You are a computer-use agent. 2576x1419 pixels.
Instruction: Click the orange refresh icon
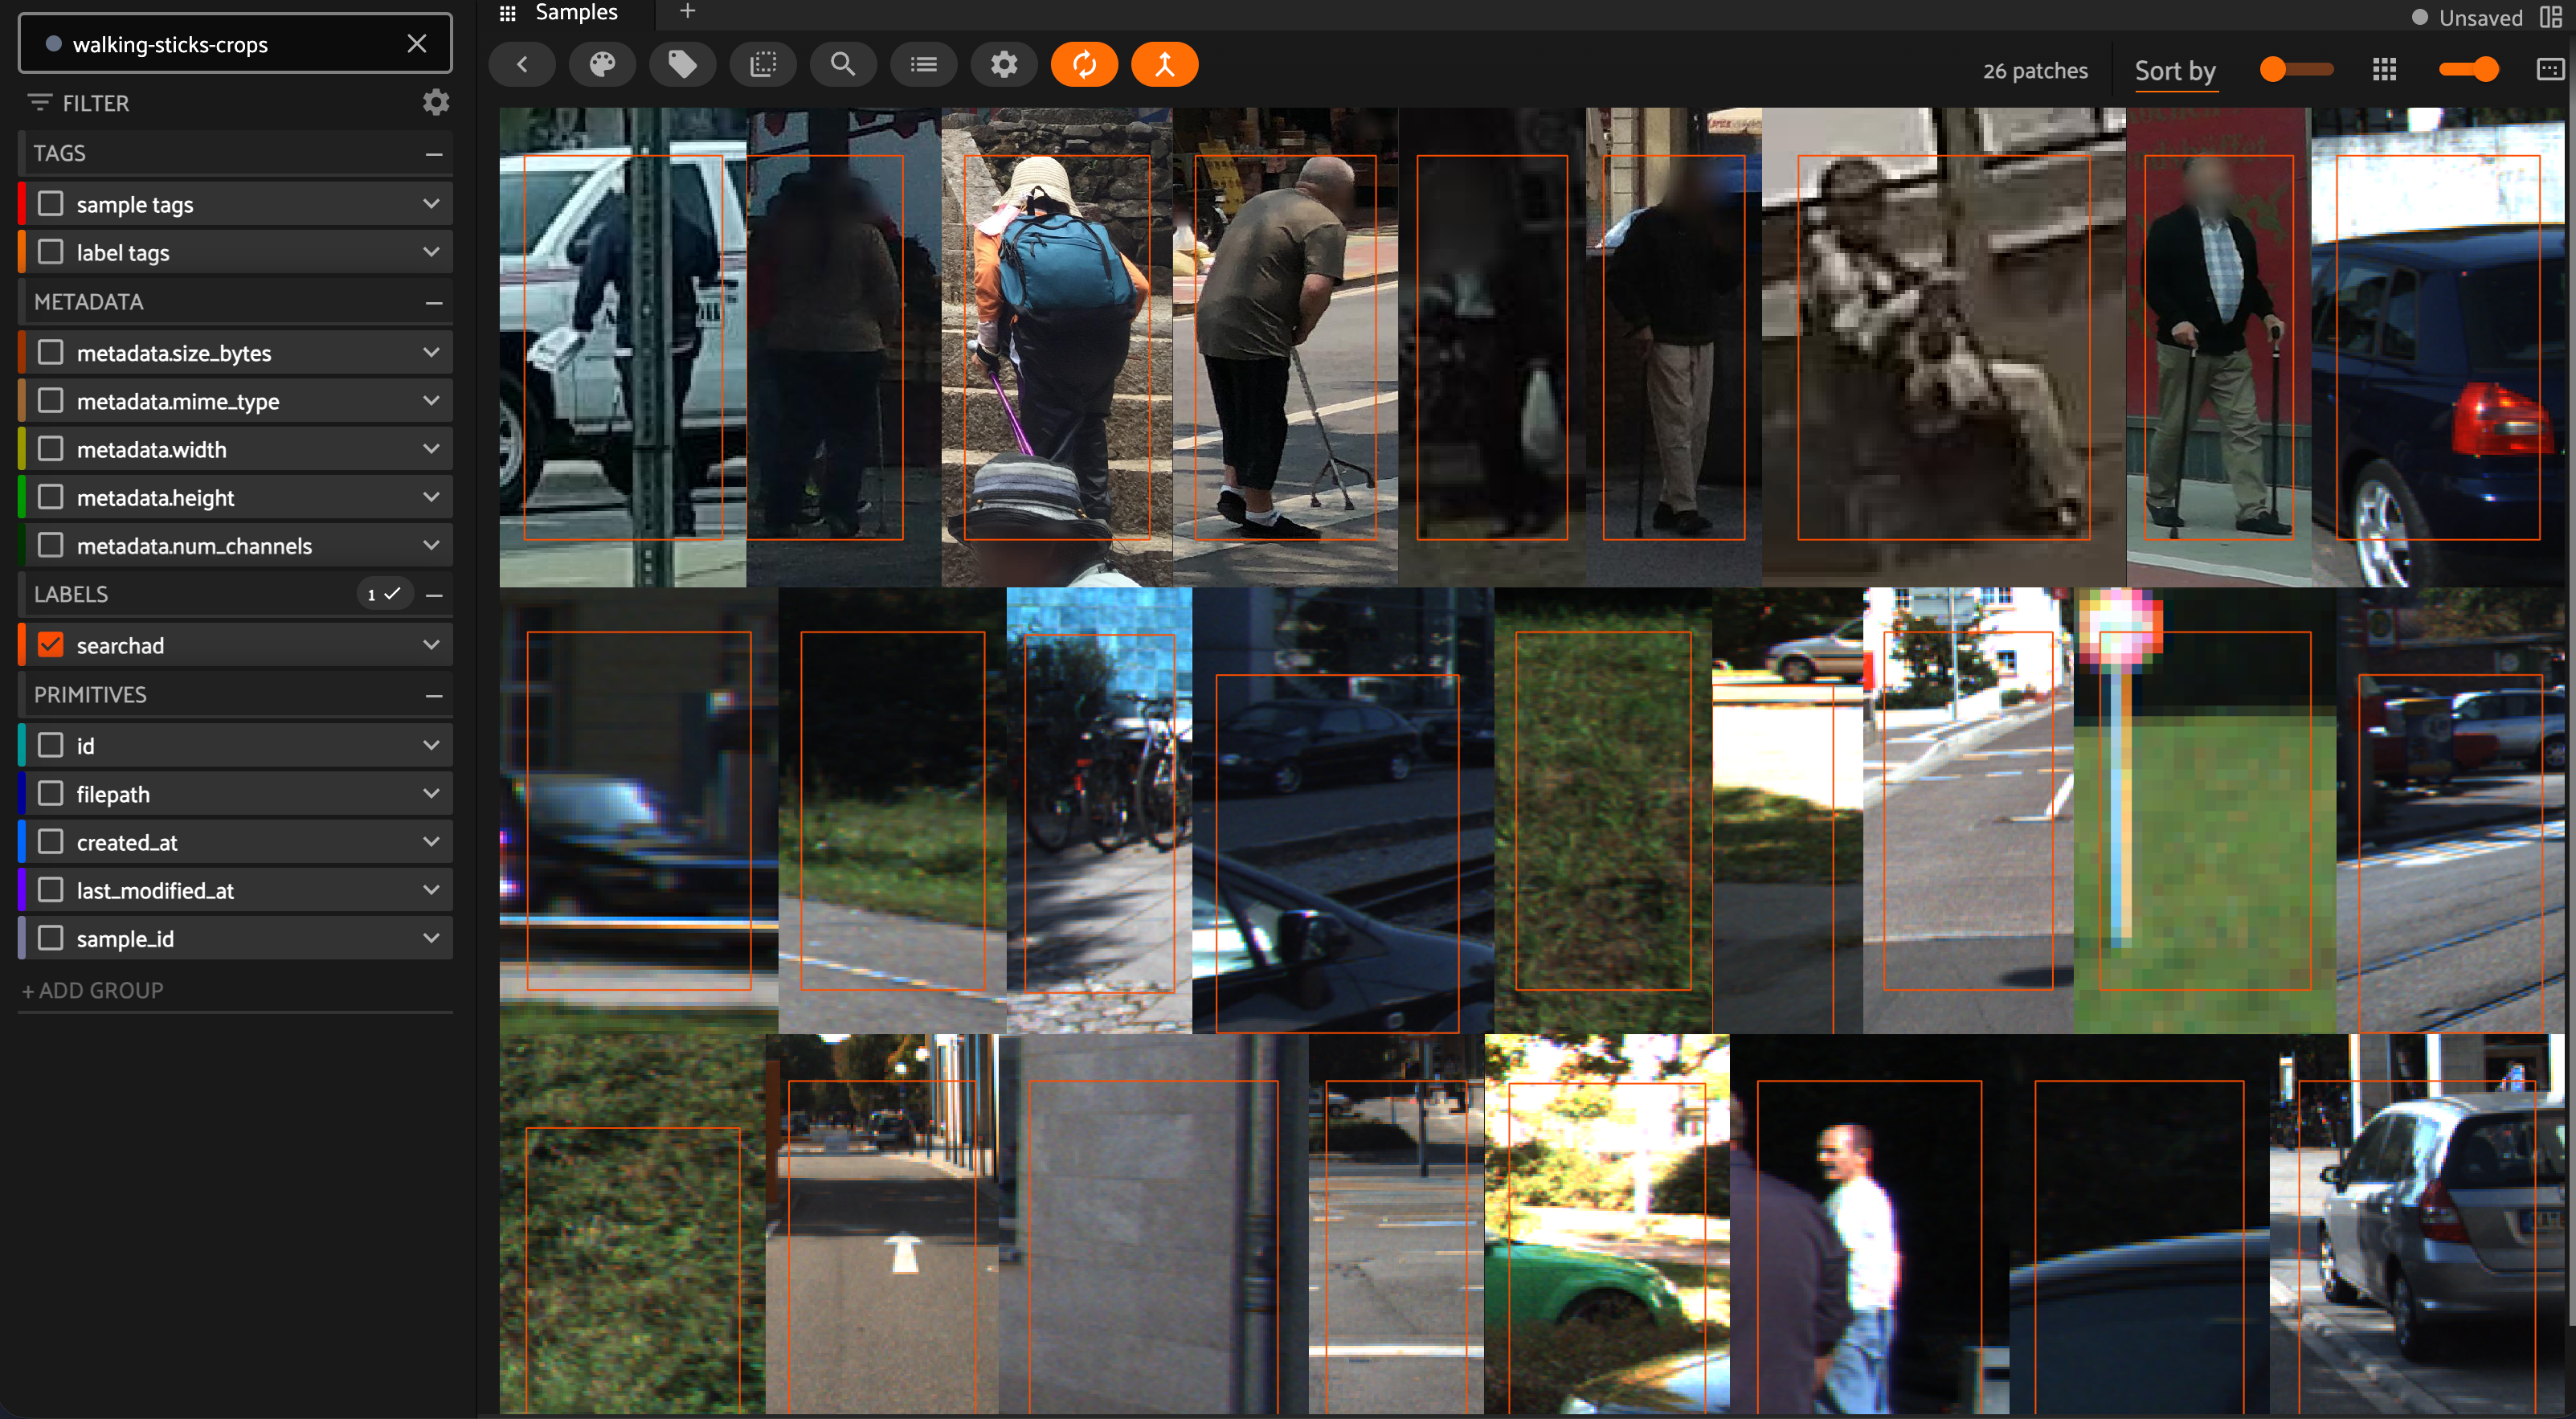point(1084,65)
